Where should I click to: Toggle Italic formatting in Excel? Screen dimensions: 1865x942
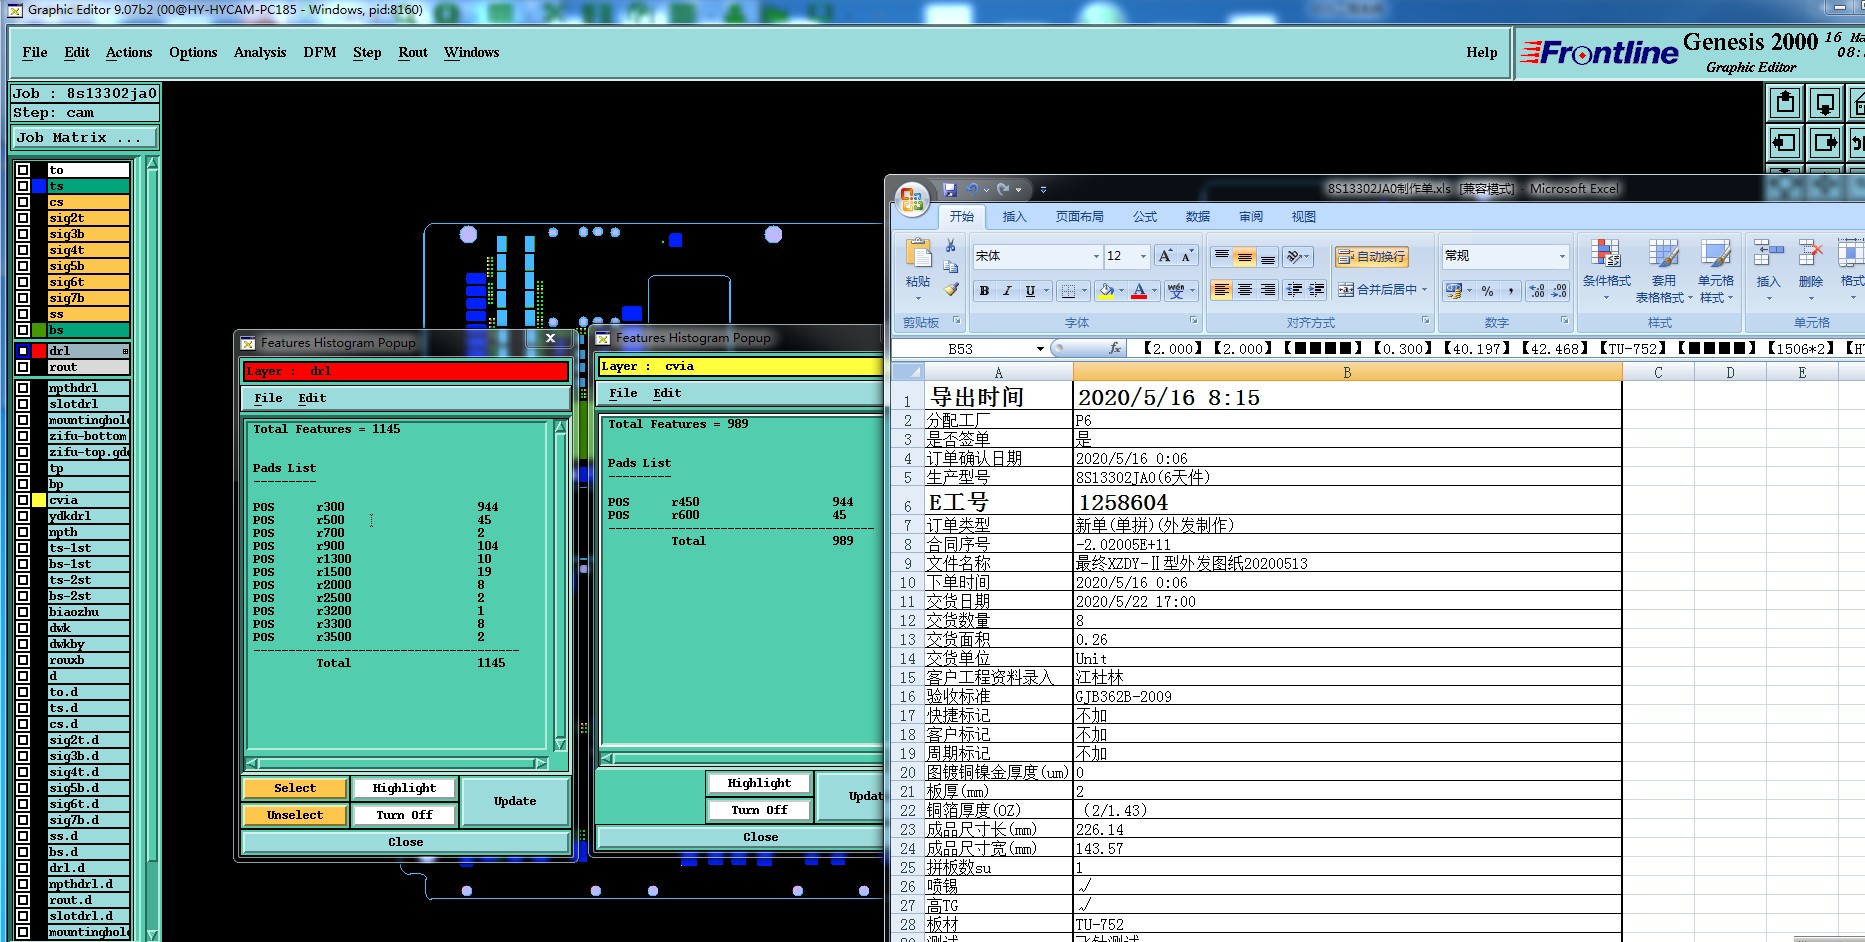(x=1007, y=291)
